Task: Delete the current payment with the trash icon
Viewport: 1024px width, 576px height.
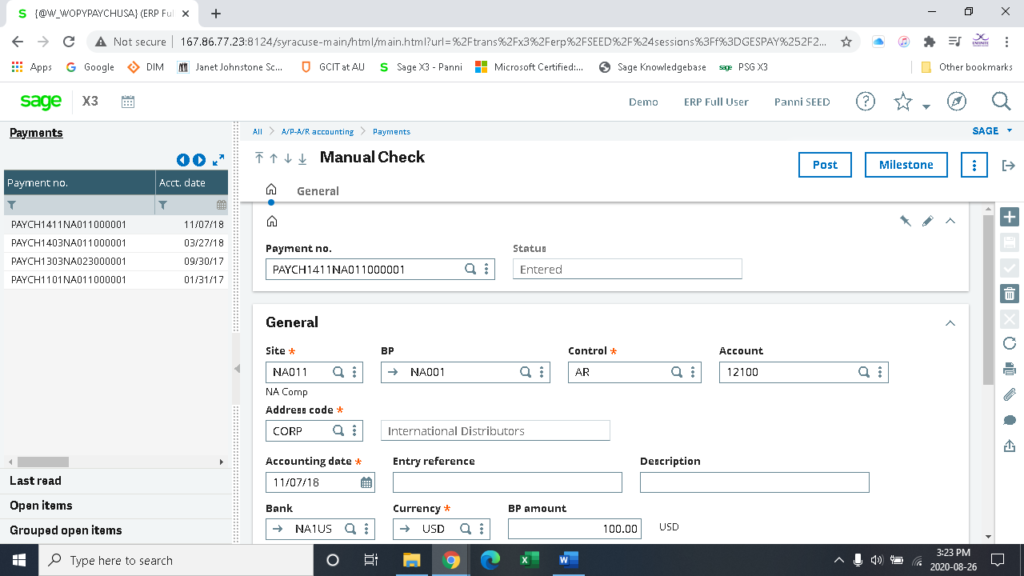Action: pyautogui.click(x=1009, y=293)
